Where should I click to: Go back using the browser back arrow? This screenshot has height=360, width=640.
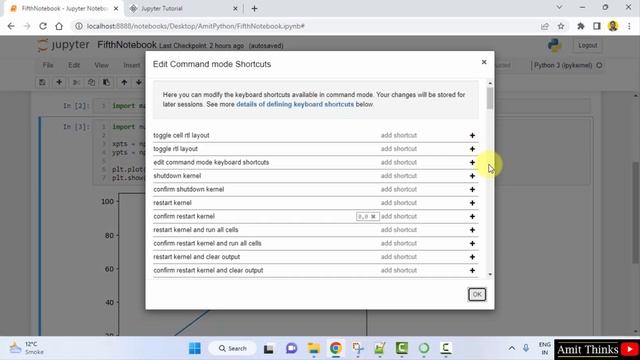(x=11, y=26)
